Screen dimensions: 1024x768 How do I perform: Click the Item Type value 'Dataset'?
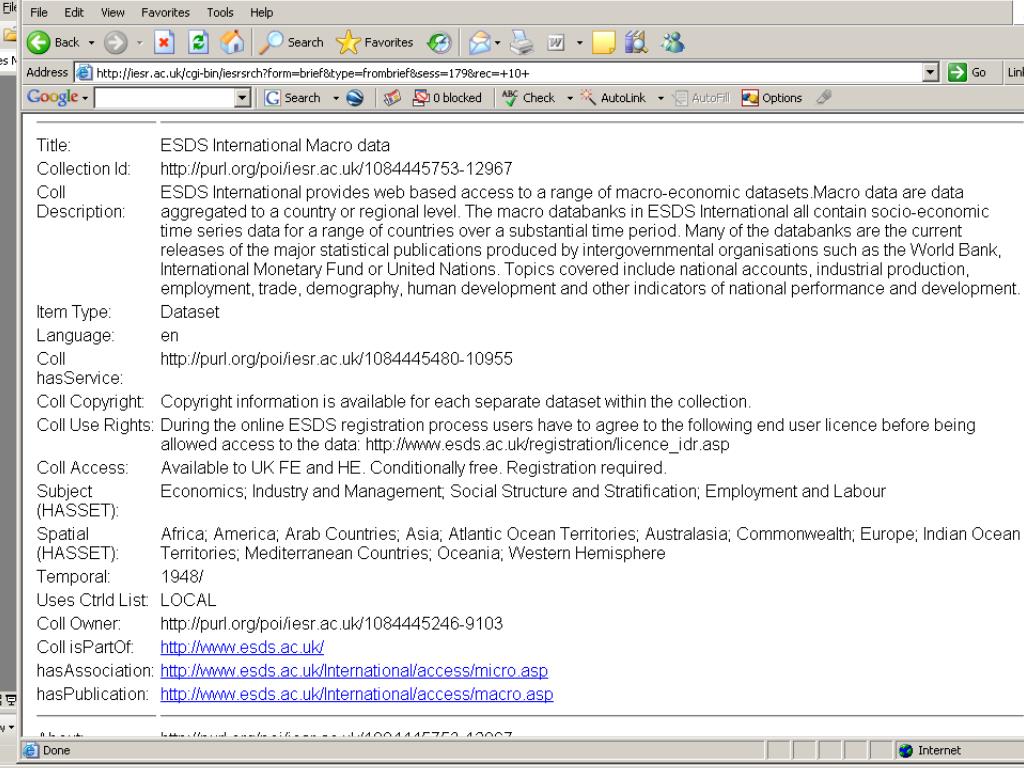tap(189, 312)
